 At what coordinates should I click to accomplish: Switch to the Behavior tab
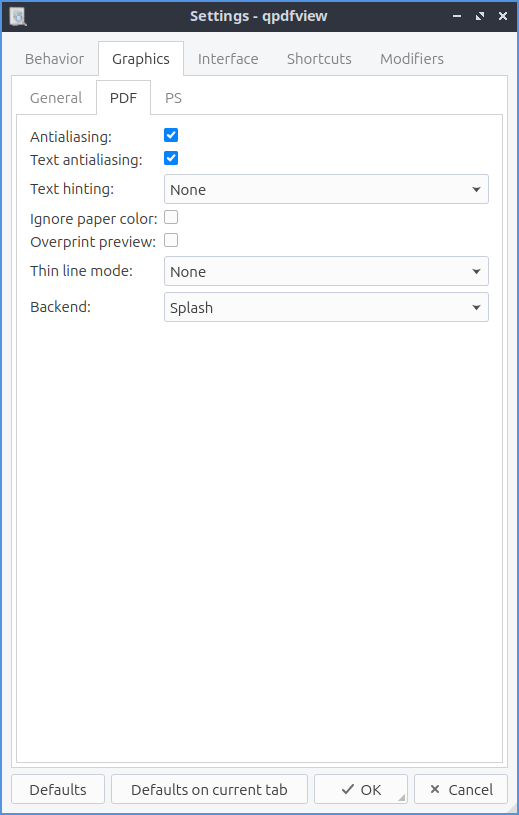(55, 59)
